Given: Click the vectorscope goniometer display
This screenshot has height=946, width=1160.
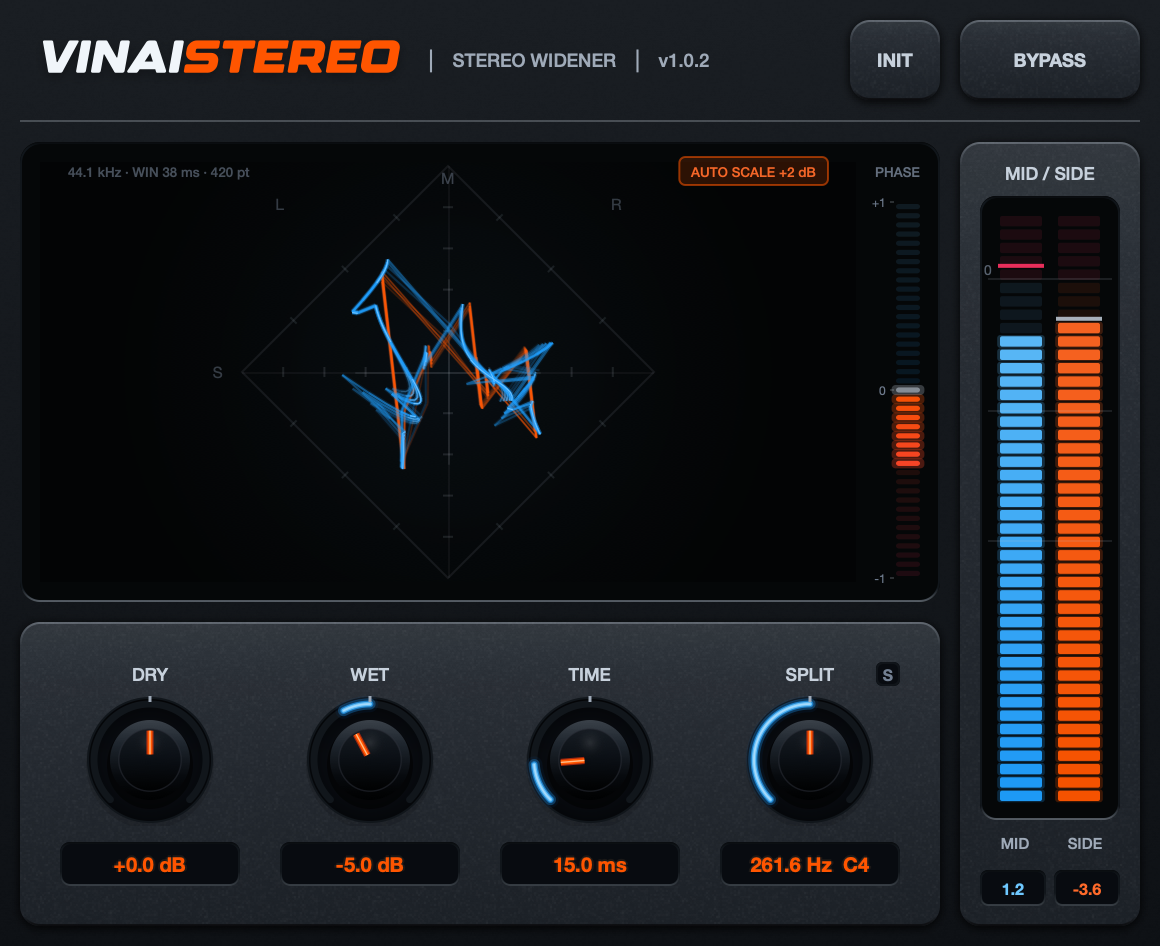Looking at the screenshot, I should (448, 372).
